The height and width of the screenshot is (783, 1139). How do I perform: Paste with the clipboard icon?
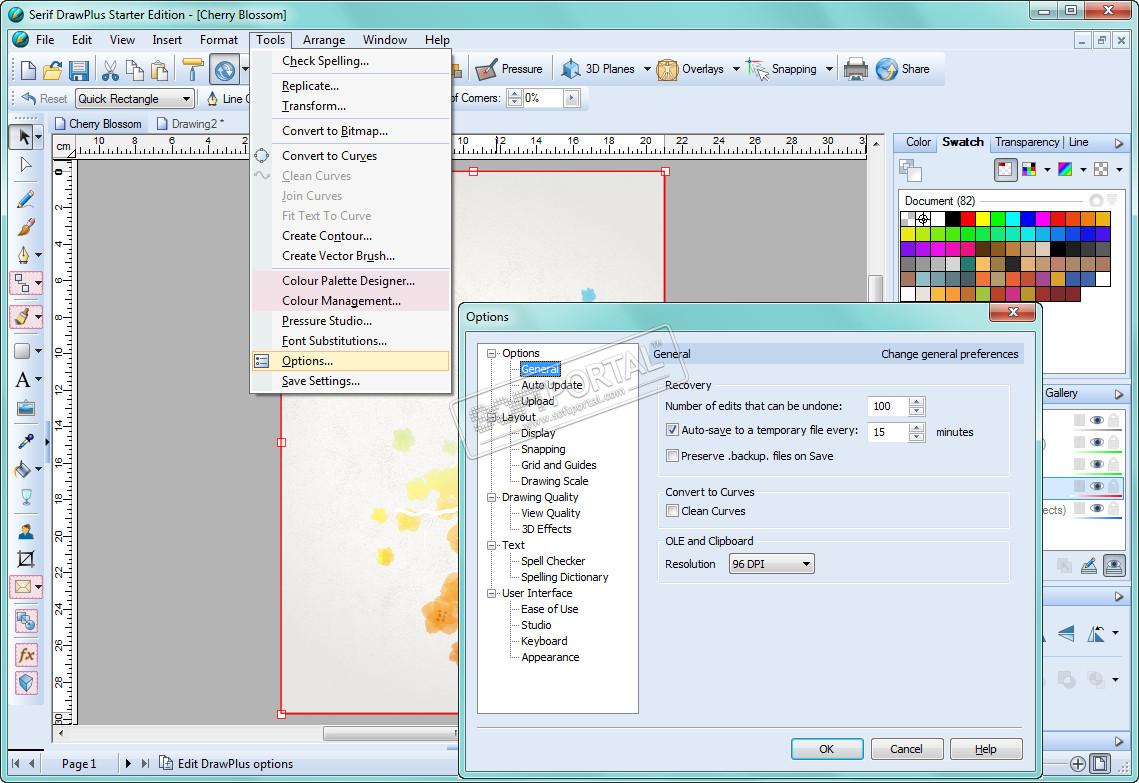(x=159, y=70)
